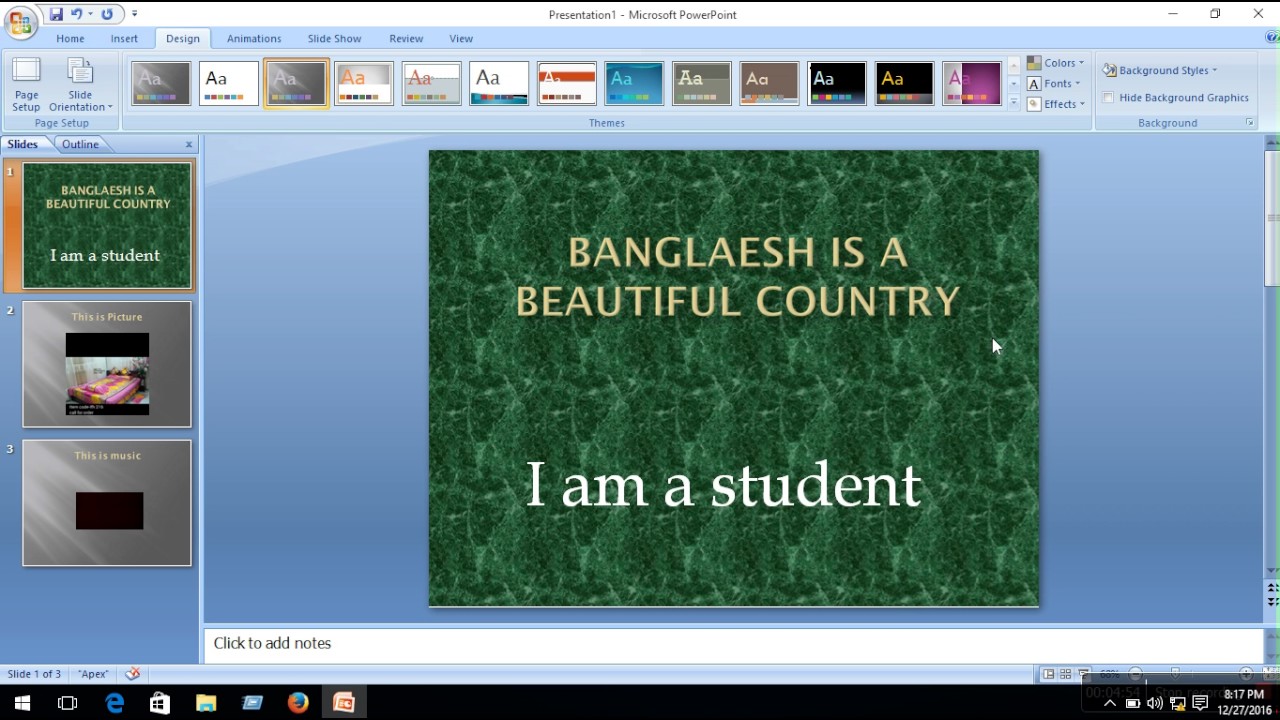Click to add notes field

[x=734, y=644]
